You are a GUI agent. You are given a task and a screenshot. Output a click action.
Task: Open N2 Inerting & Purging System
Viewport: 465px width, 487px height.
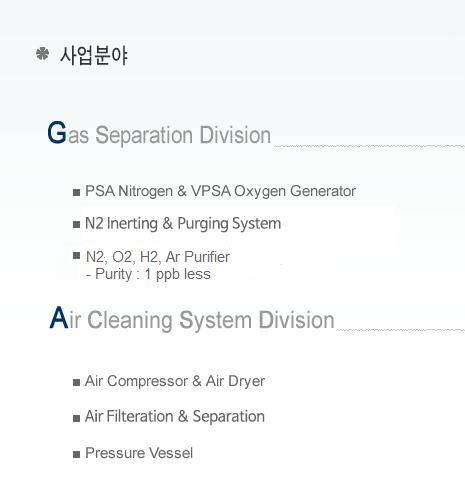pyautogui.click(x=183, y=224)
